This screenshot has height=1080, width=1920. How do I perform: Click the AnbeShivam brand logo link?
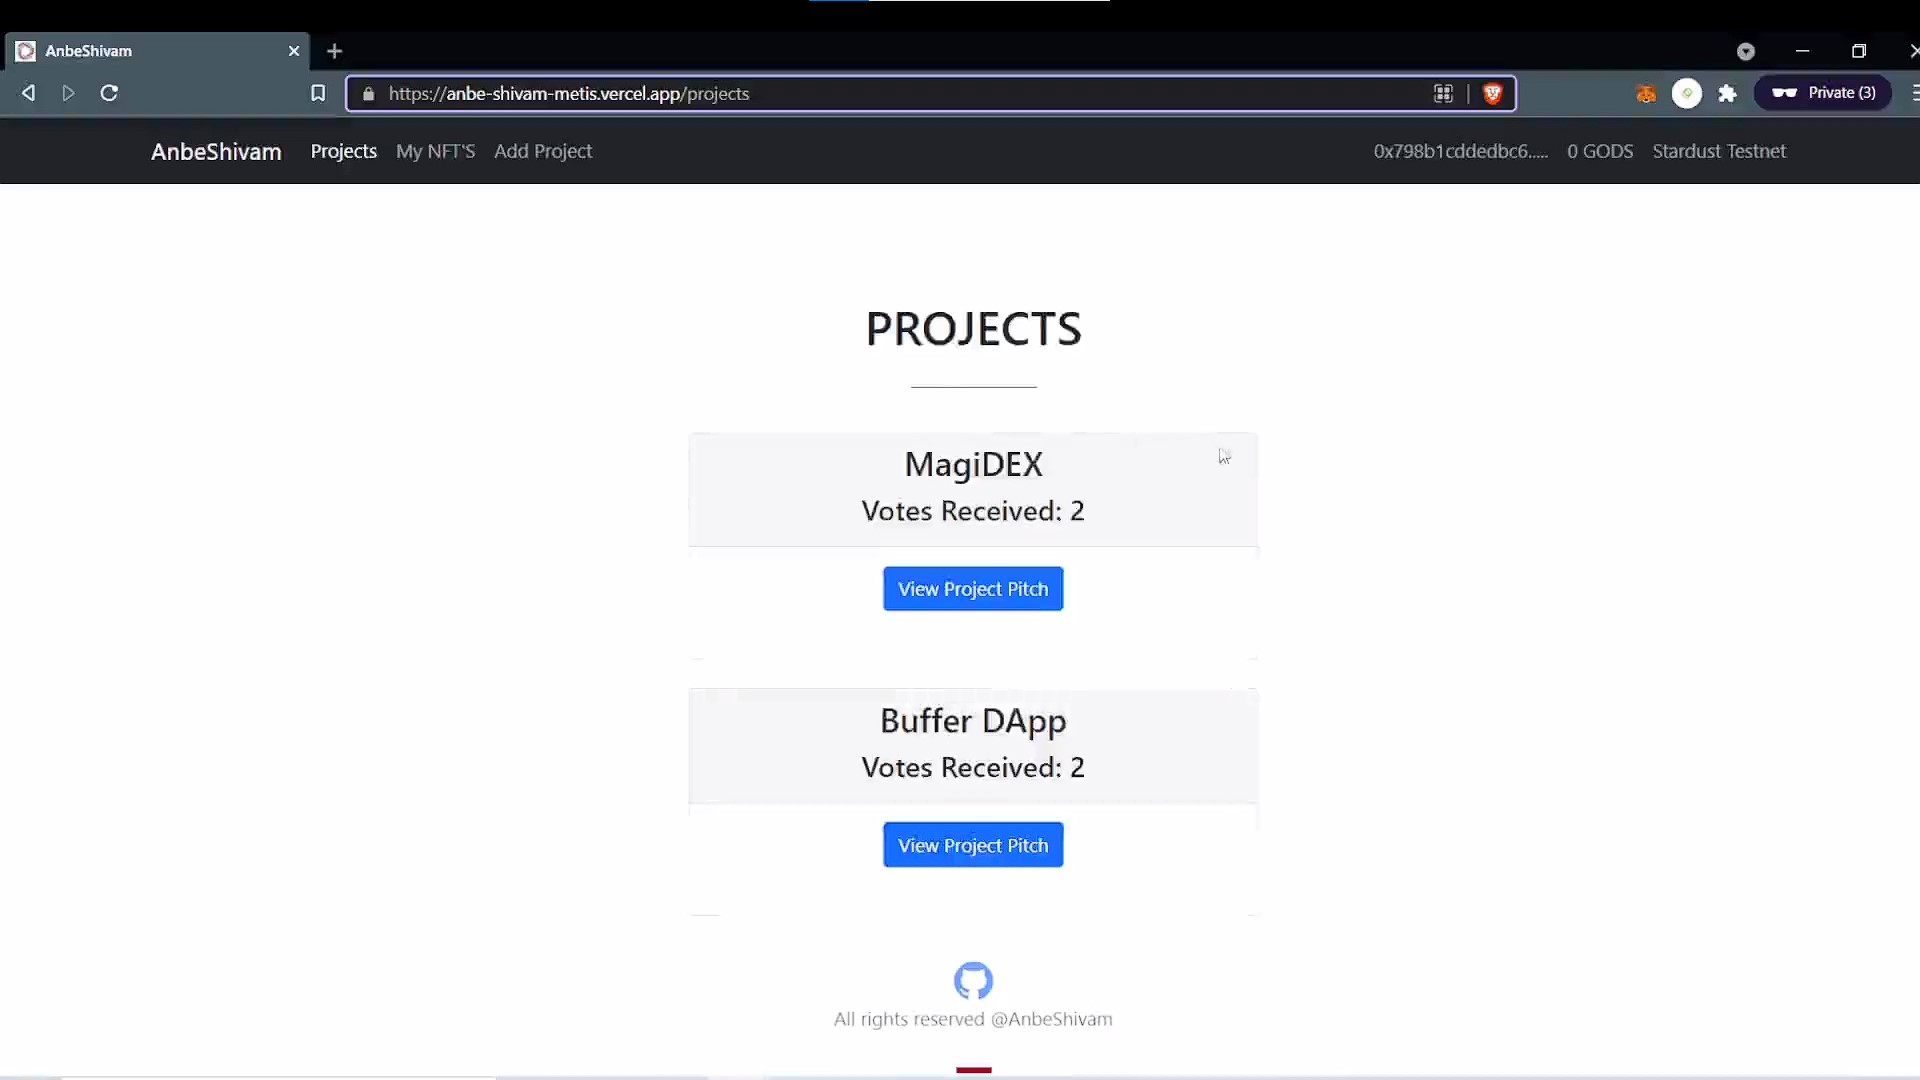[216, 151]
